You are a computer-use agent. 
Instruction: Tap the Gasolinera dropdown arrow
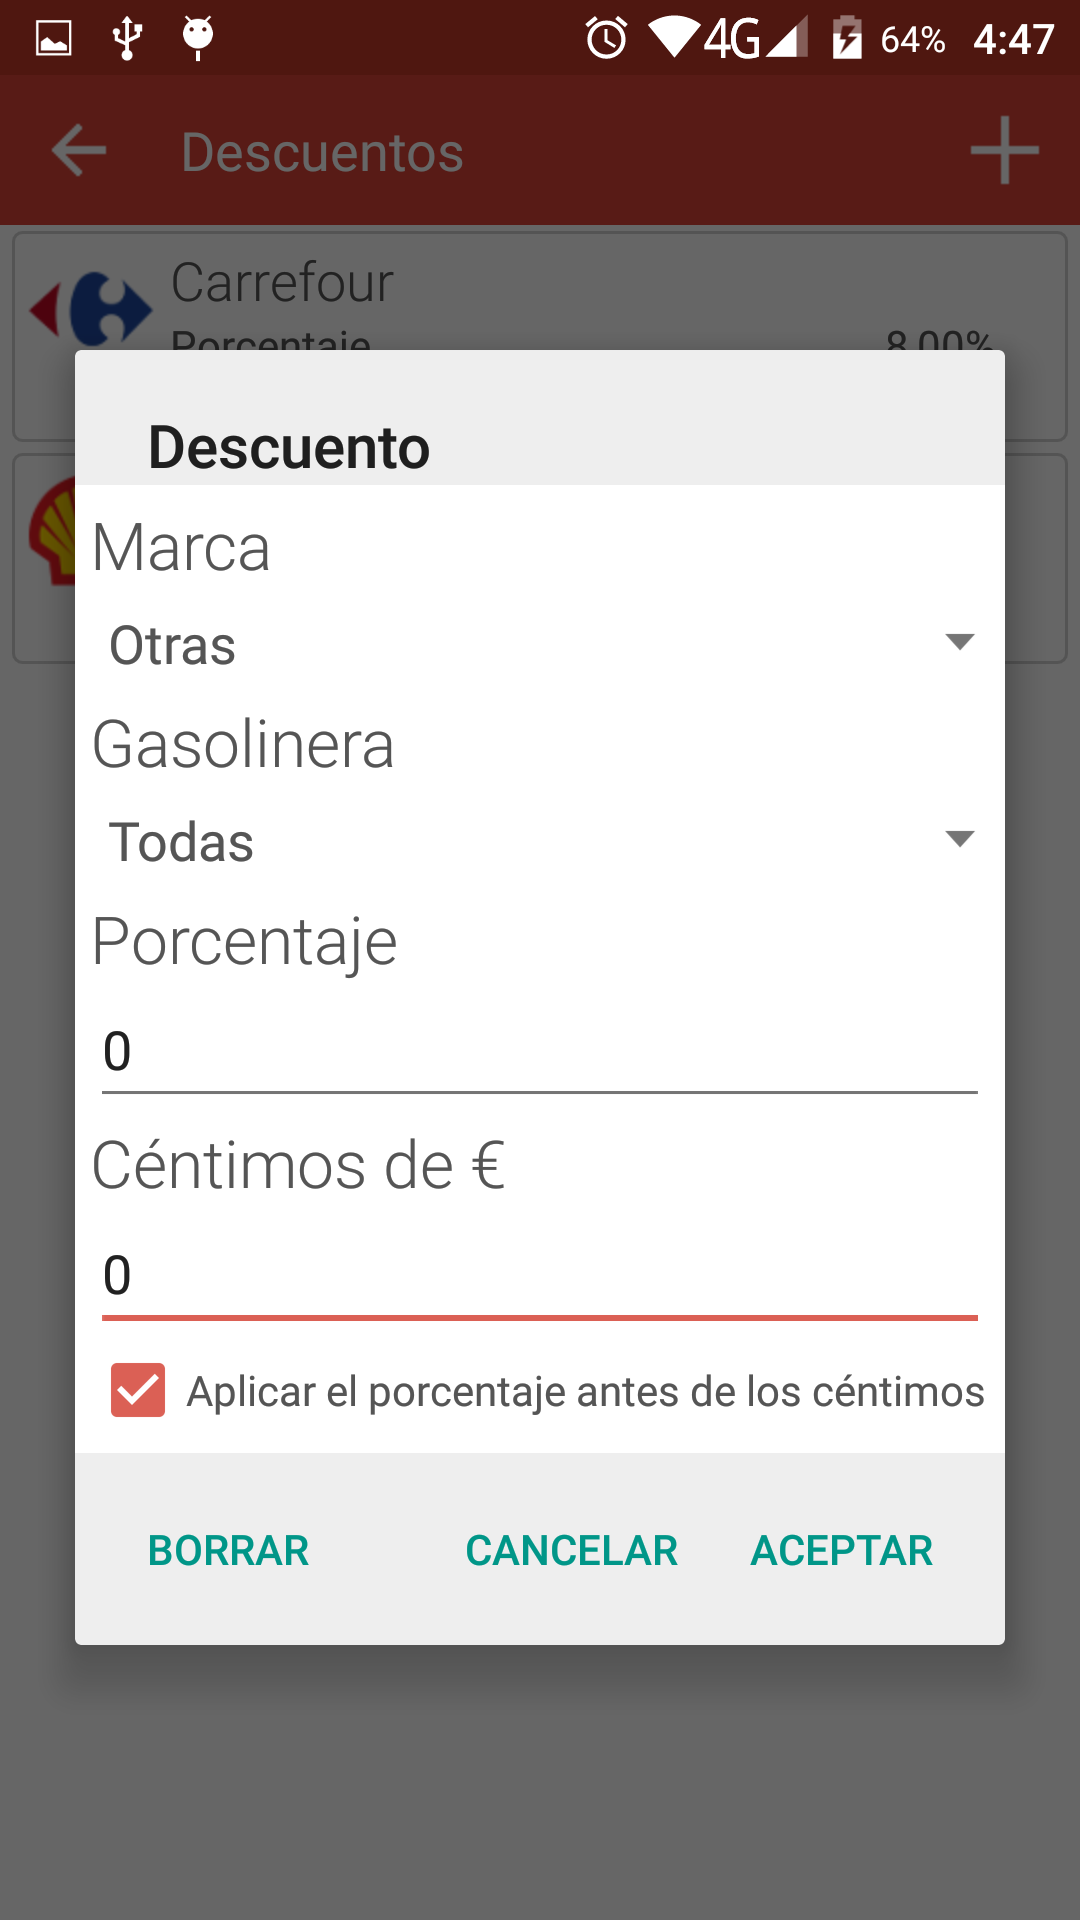pos(959,839)
